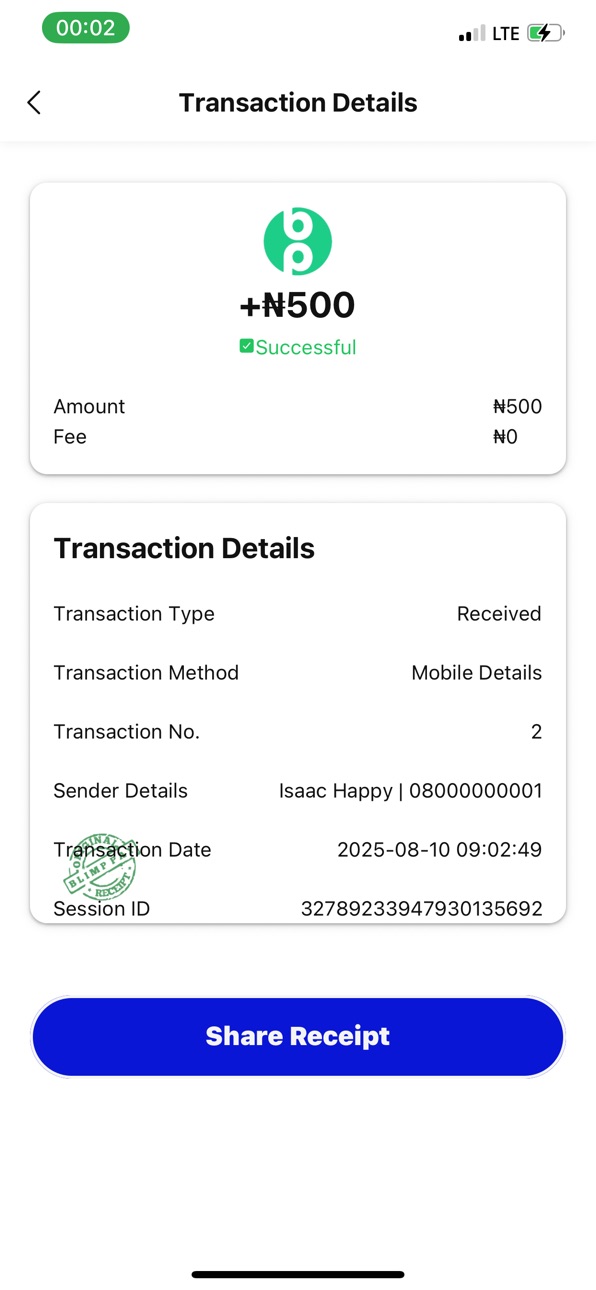This screenshot has height=1290, width=596.
Task: Tap the Transaction Date value
Action: click(x=439, y=850)
